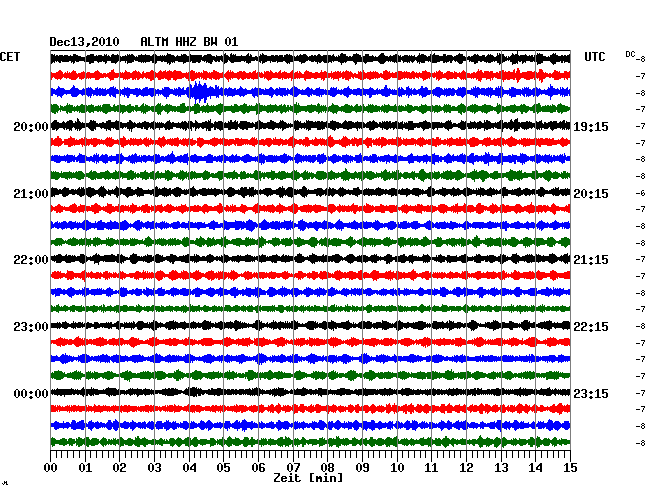650x494 pixels.
Task: Click the large seismic burst on the blue trace
Action: click(x=201, y=92)
